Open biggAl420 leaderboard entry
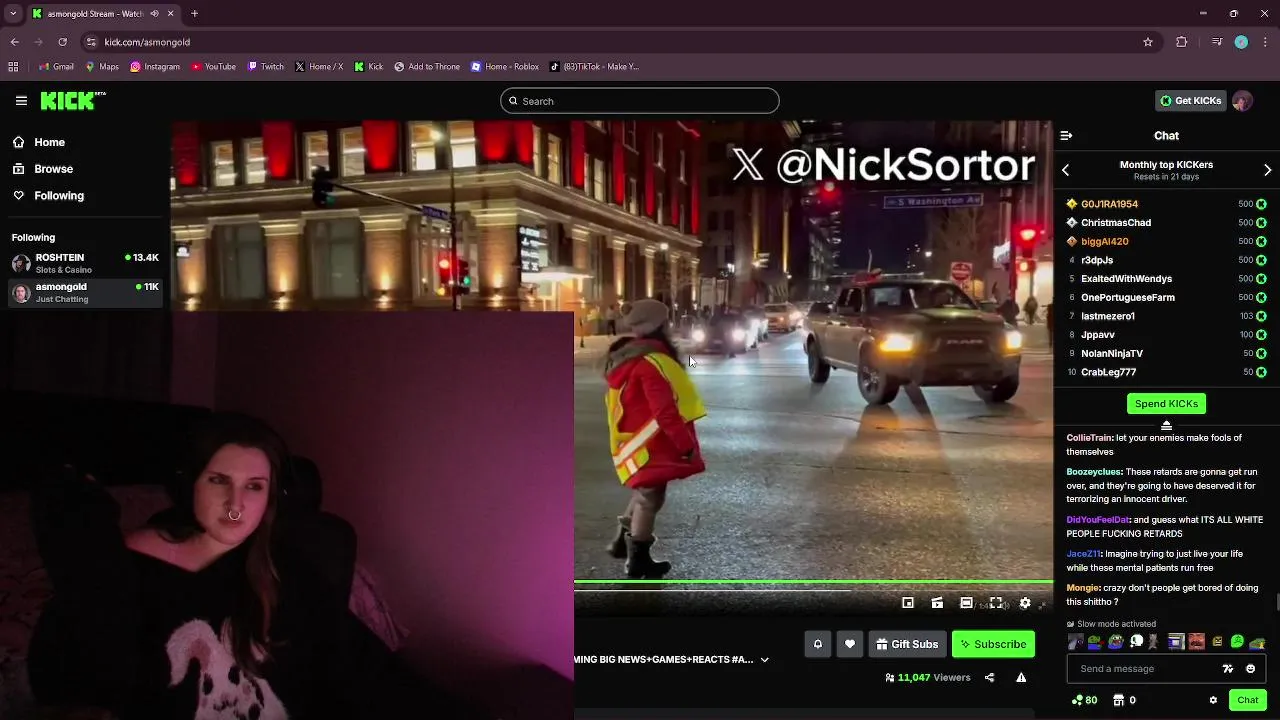This screenshot has width=1280, height=720. point(1166,241)
